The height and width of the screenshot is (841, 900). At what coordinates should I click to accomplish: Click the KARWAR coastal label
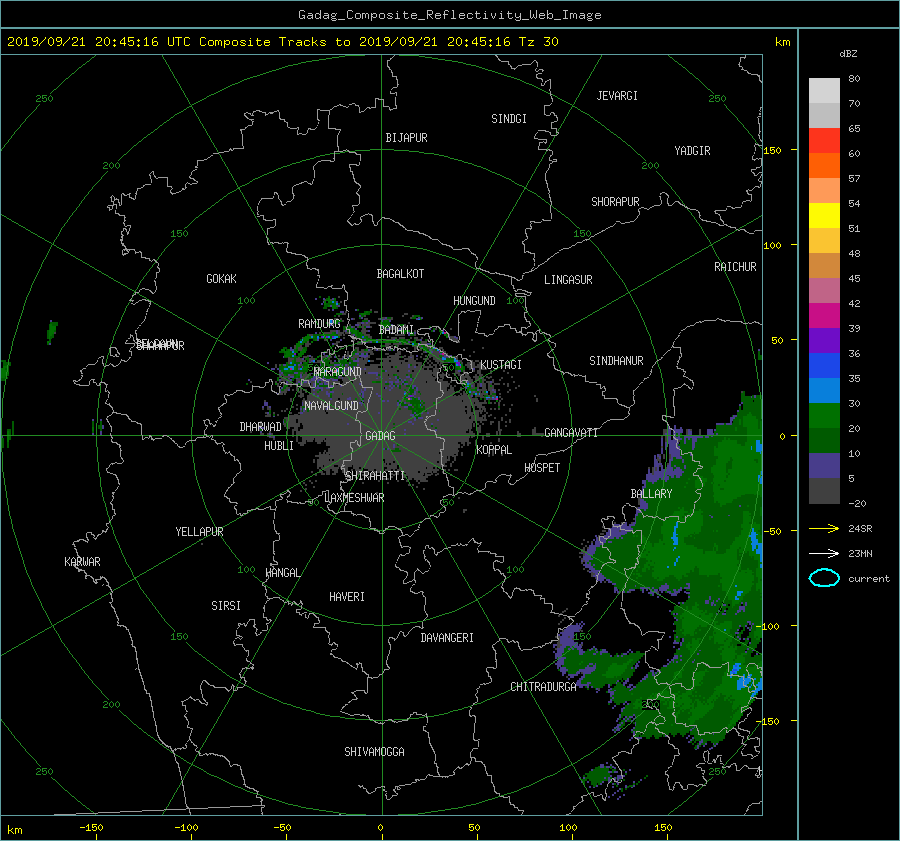tap(82, 562)
